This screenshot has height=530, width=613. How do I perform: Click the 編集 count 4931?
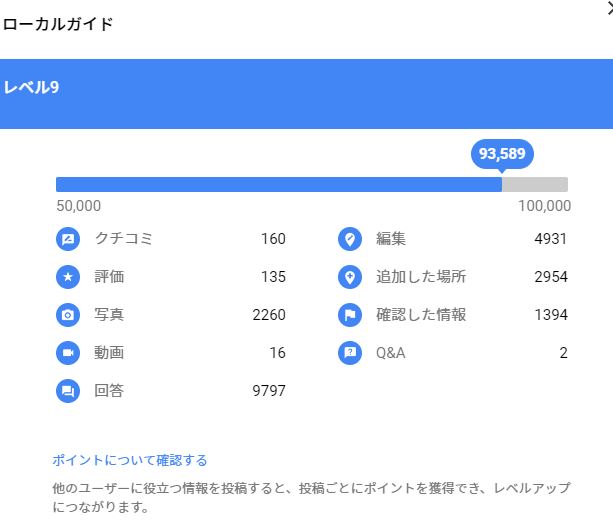551,239
